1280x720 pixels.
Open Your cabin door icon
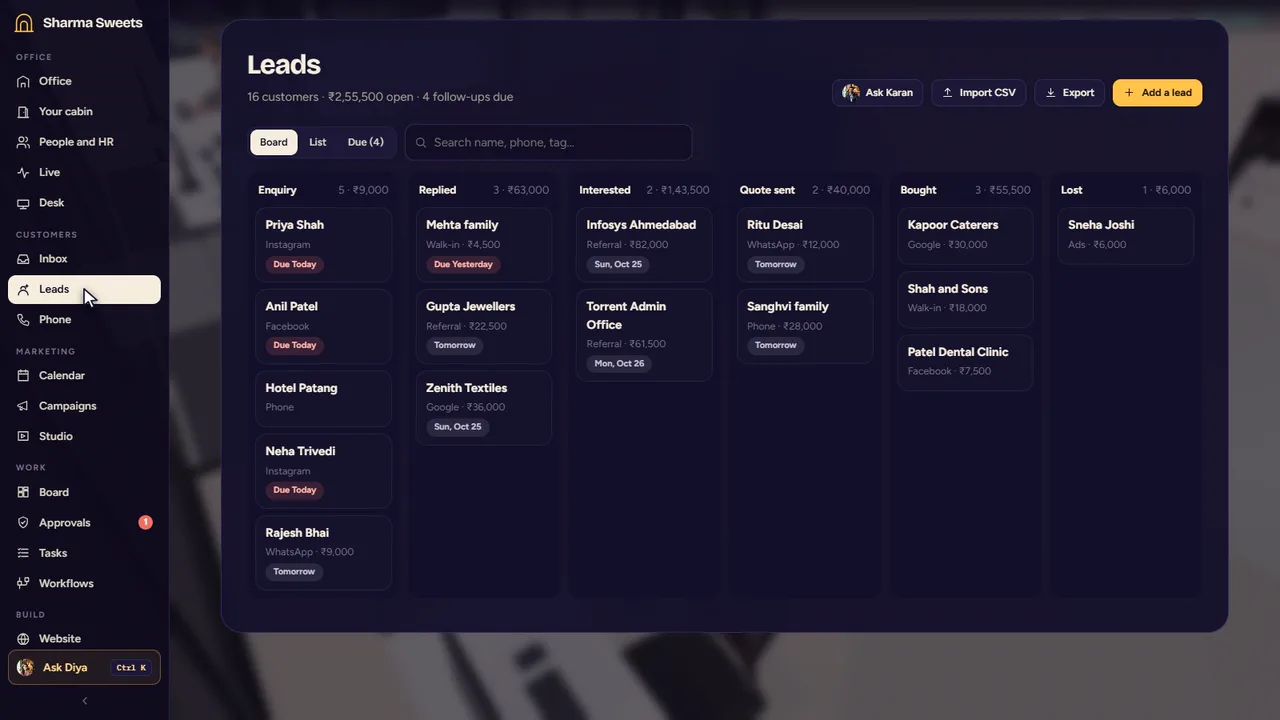23,112
